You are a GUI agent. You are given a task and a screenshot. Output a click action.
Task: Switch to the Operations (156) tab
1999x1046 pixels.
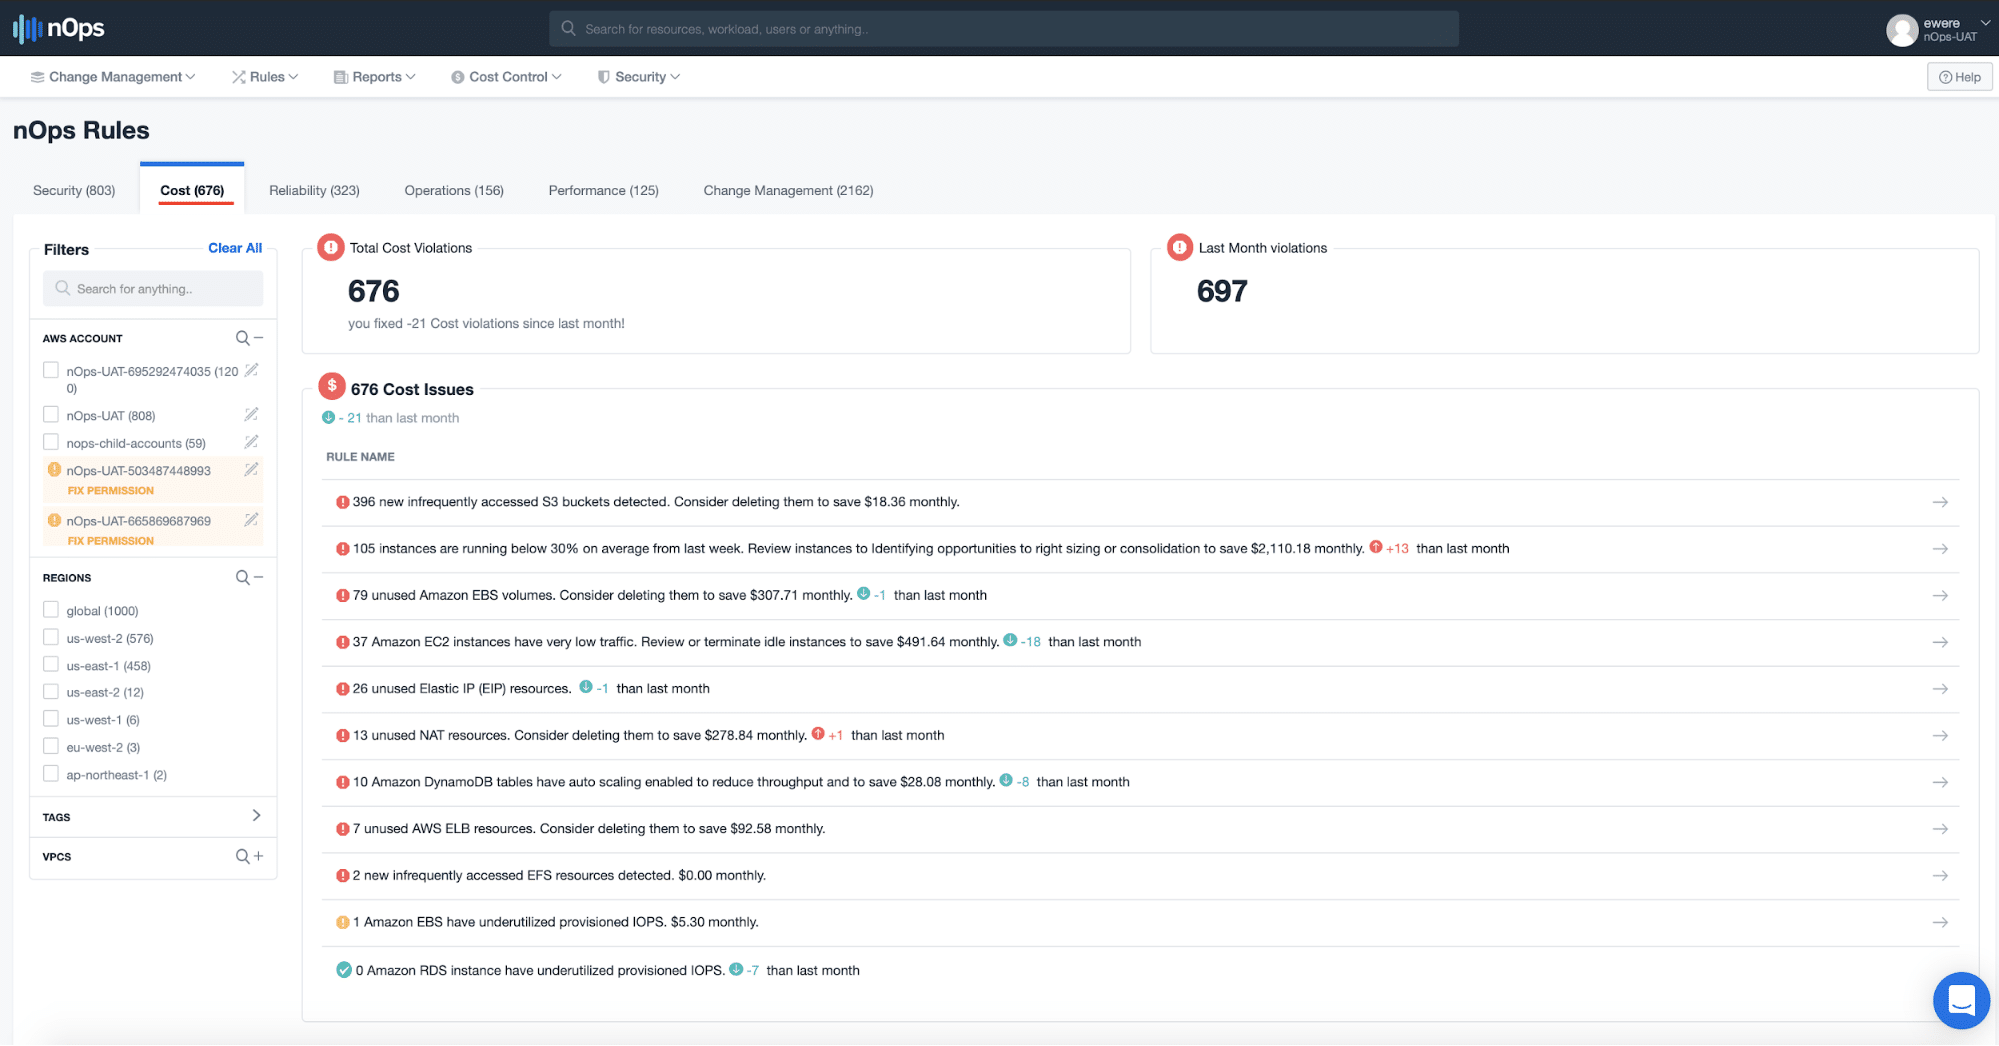[454, 190]
